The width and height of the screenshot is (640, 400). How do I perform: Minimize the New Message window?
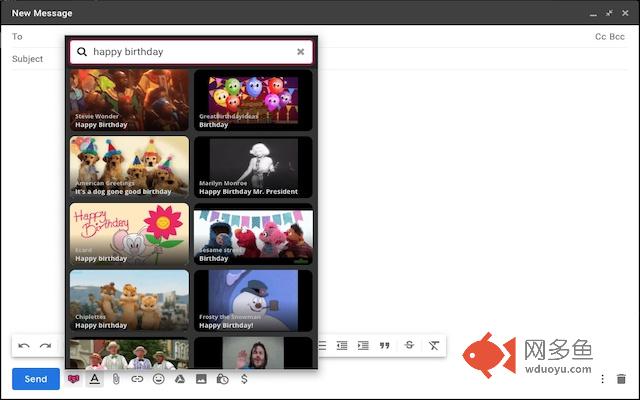(593, 14)
